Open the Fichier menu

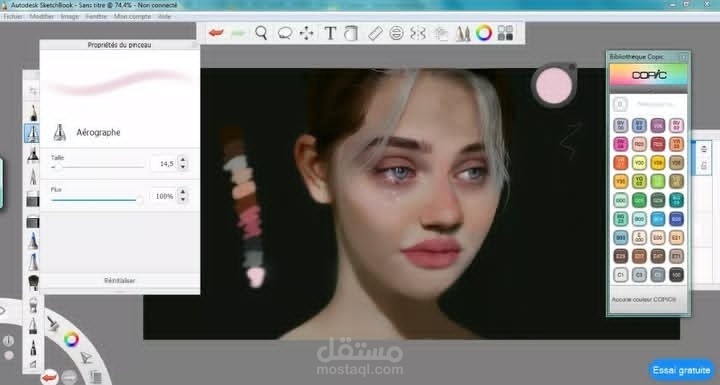point(13,17)
